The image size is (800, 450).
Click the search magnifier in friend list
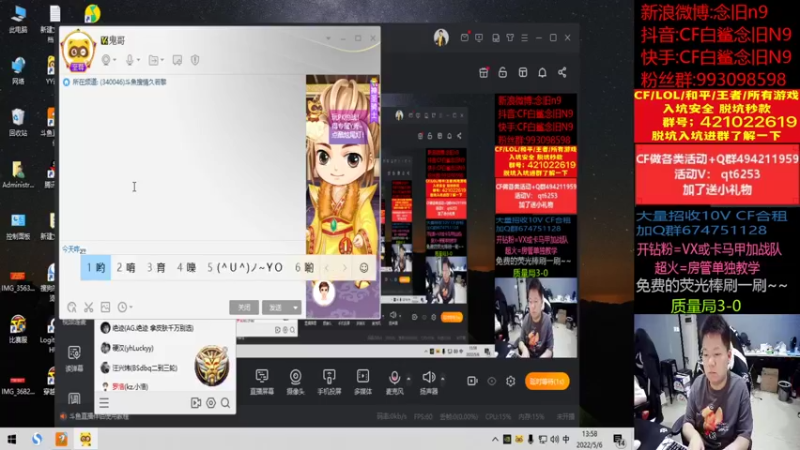pos(226,403)
